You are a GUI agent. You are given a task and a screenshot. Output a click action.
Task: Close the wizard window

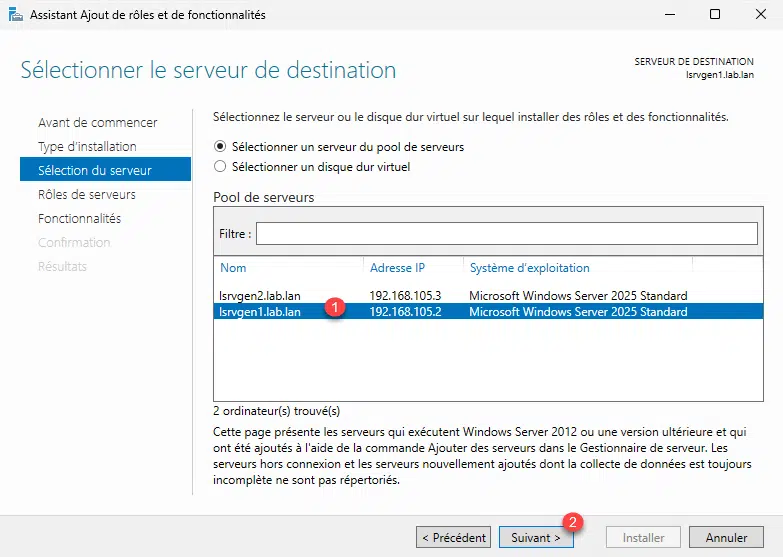click(x=761, y=14)
